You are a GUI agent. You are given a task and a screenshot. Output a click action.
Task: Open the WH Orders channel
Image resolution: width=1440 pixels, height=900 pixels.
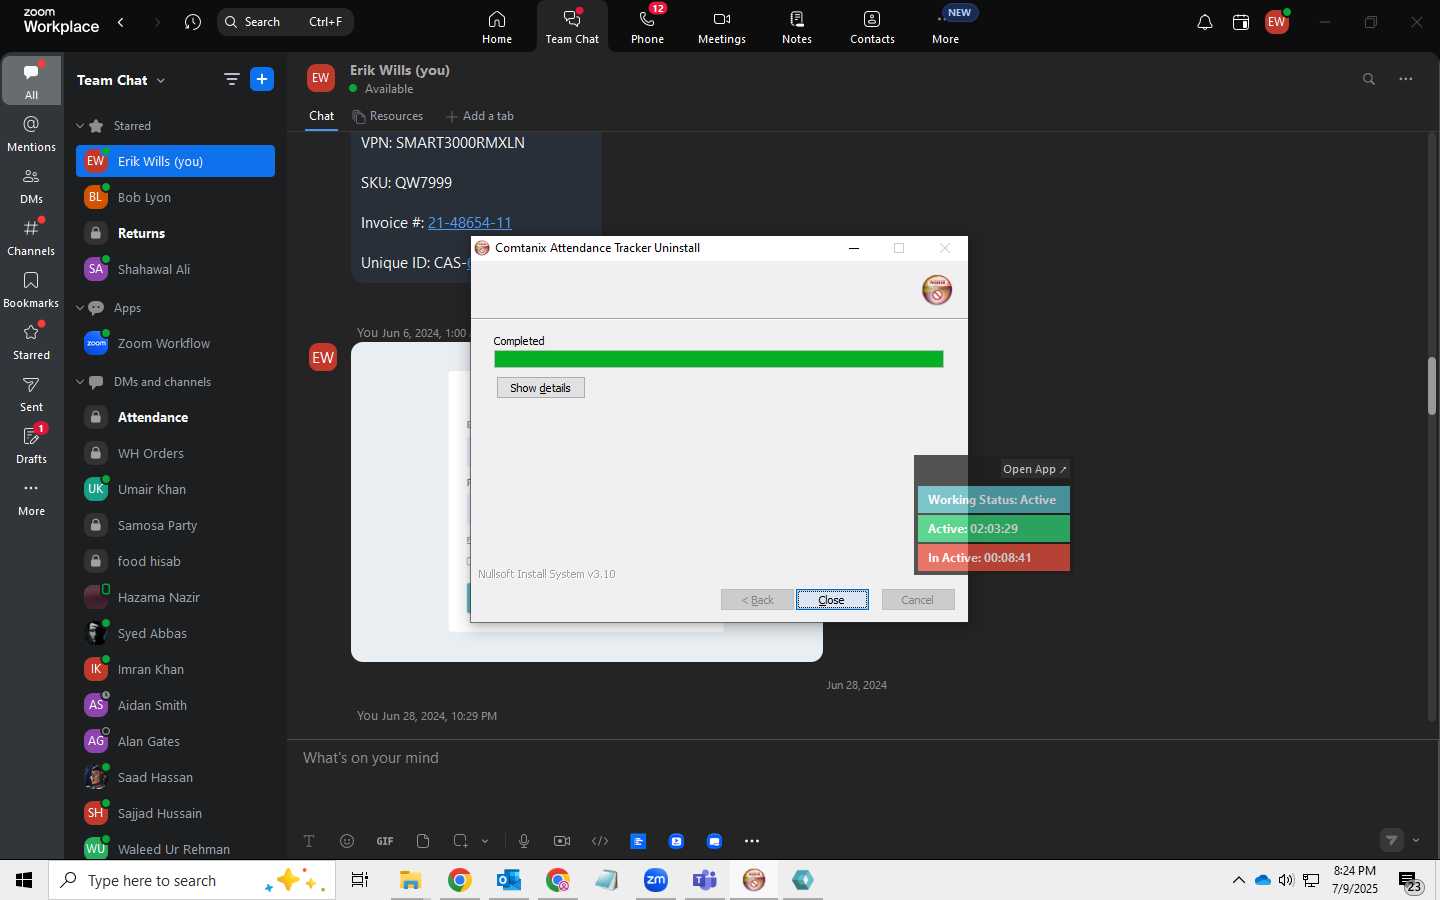[x=175, y=453]
